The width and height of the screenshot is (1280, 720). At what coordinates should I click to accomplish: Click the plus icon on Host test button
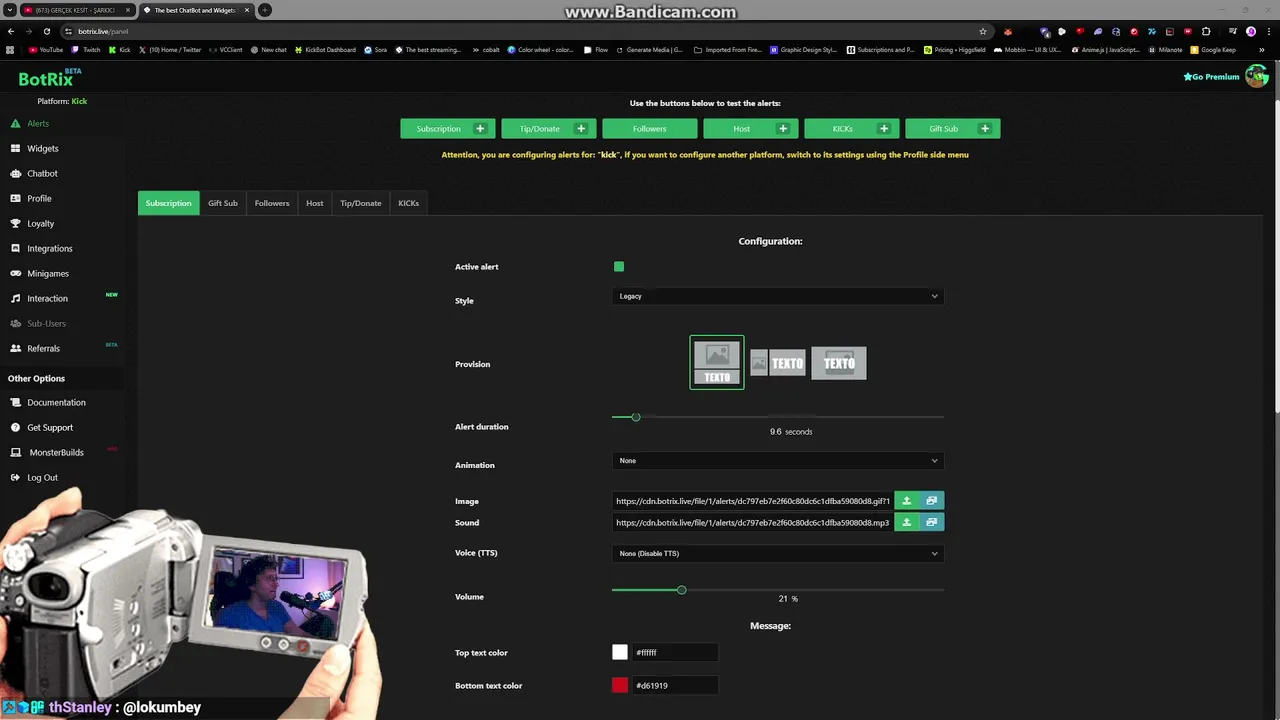pos(783,128)
